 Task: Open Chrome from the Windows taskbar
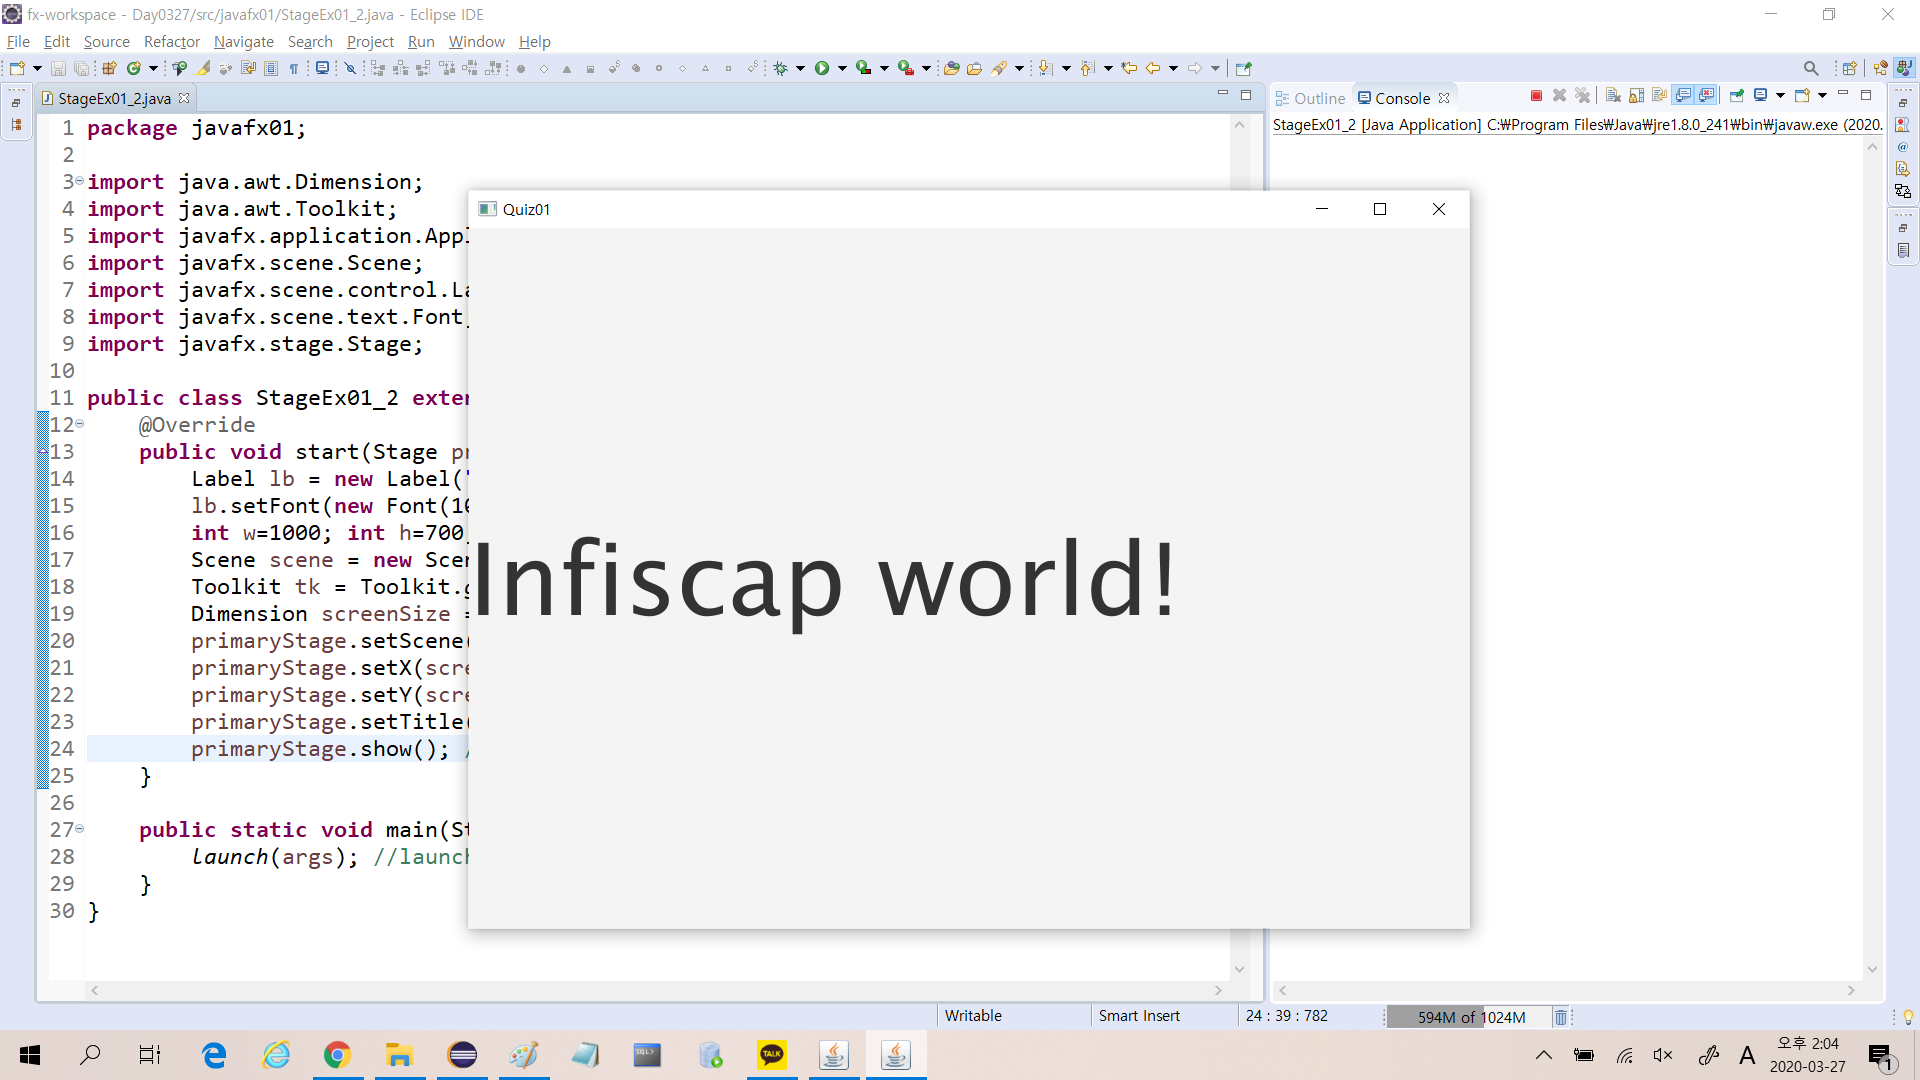337,1055
